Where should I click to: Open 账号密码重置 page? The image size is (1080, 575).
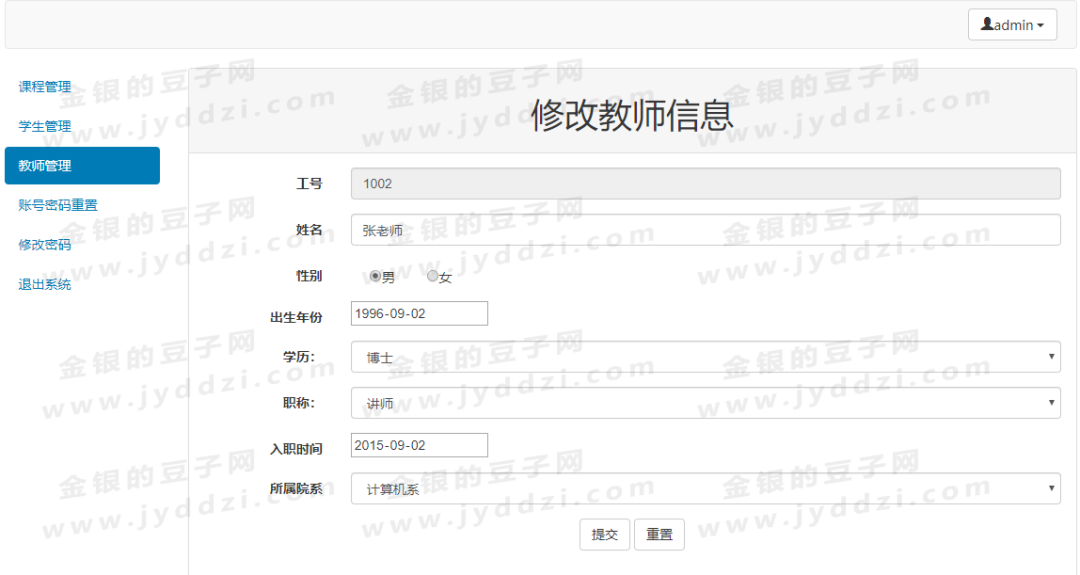58,205
